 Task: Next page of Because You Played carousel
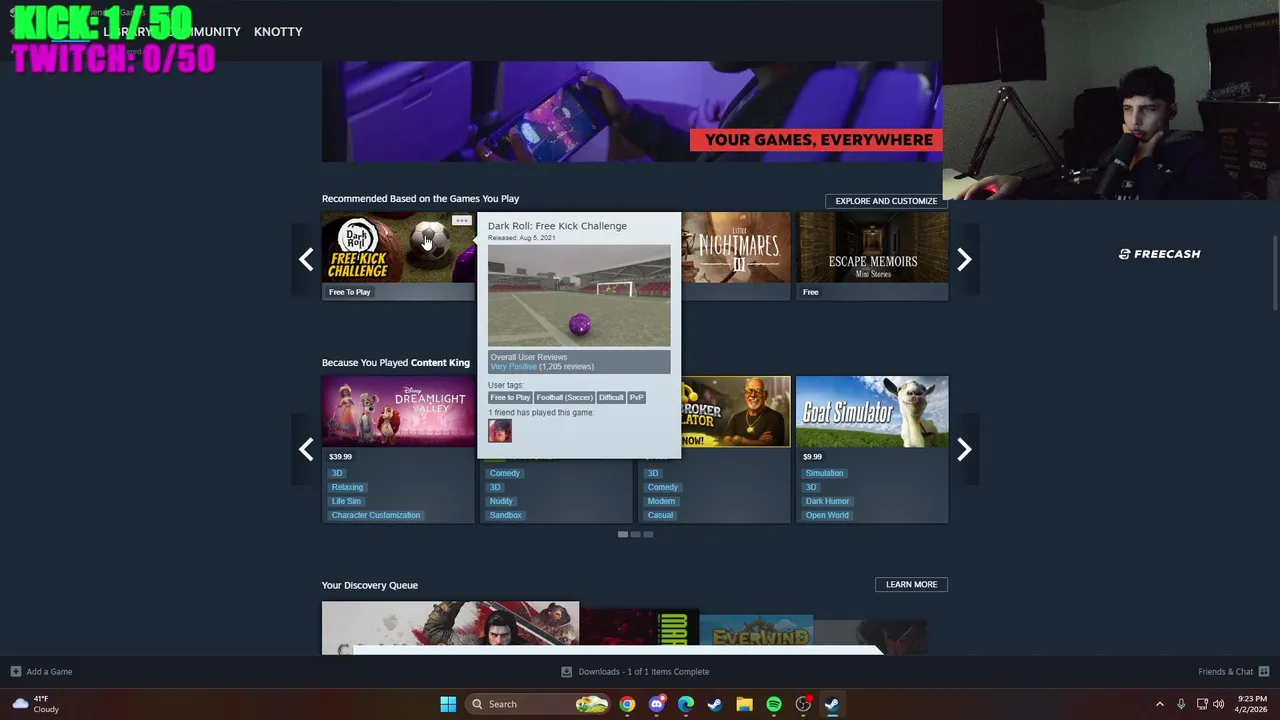point(964,450)
